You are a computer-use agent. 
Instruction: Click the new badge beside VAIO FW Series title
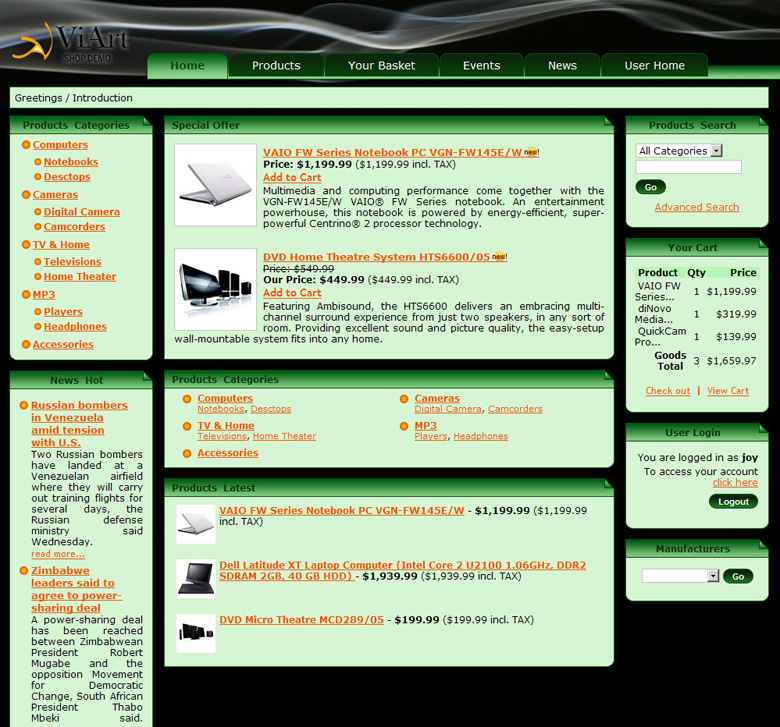pyautogui.click(x=532, y=152)
